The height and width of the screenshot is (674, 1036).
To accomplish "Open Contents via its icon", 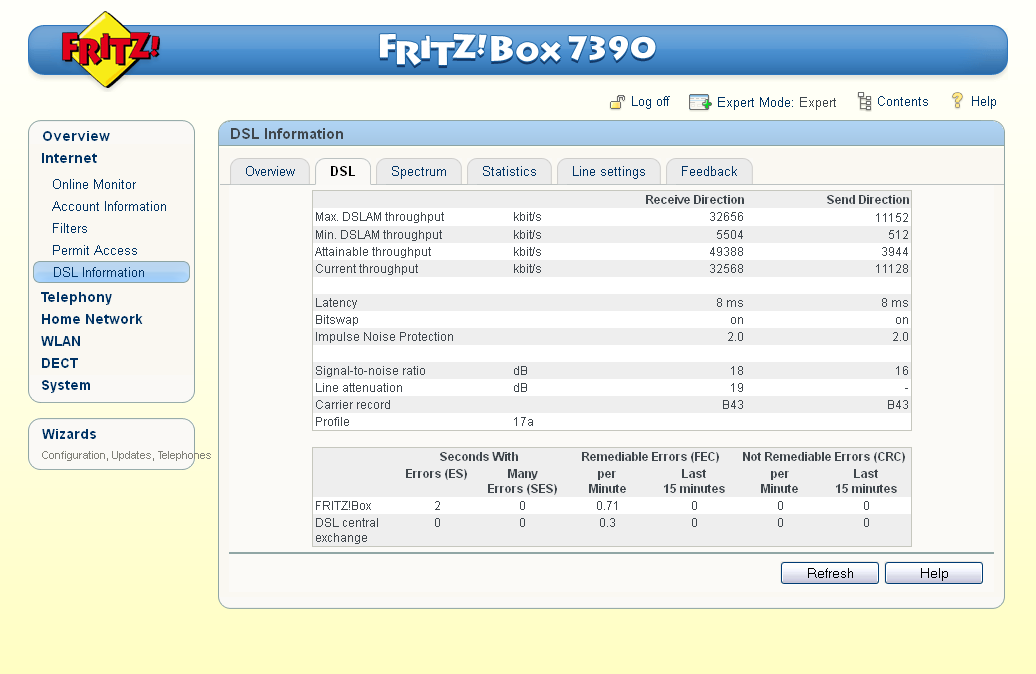I will [862, 101].
